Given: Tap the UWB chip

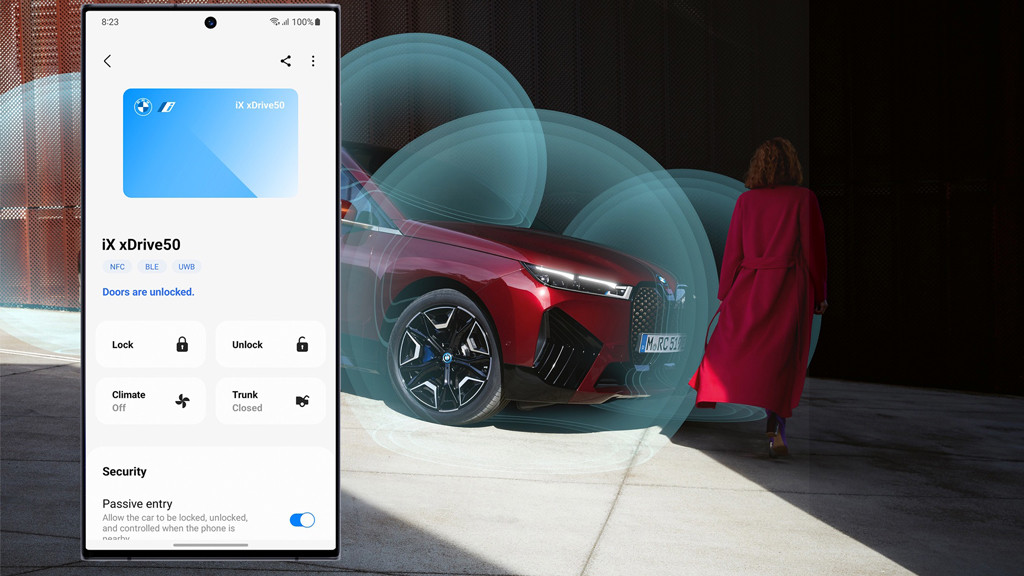Looking at the screenshot, I should tap(187, 267).
